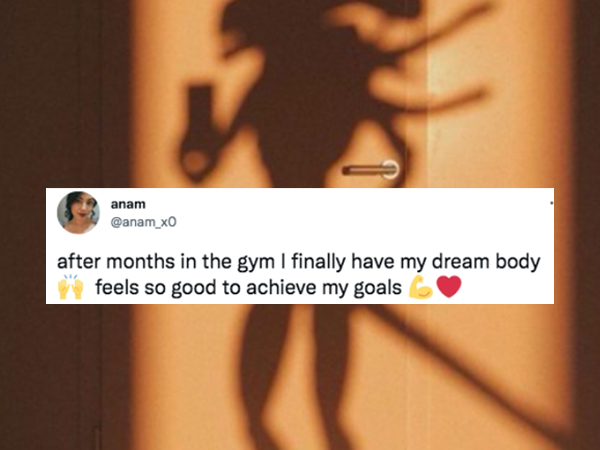Click anam's round profile avatar
The width and height of the screenshot is (600, 450).
click(78, 213)
